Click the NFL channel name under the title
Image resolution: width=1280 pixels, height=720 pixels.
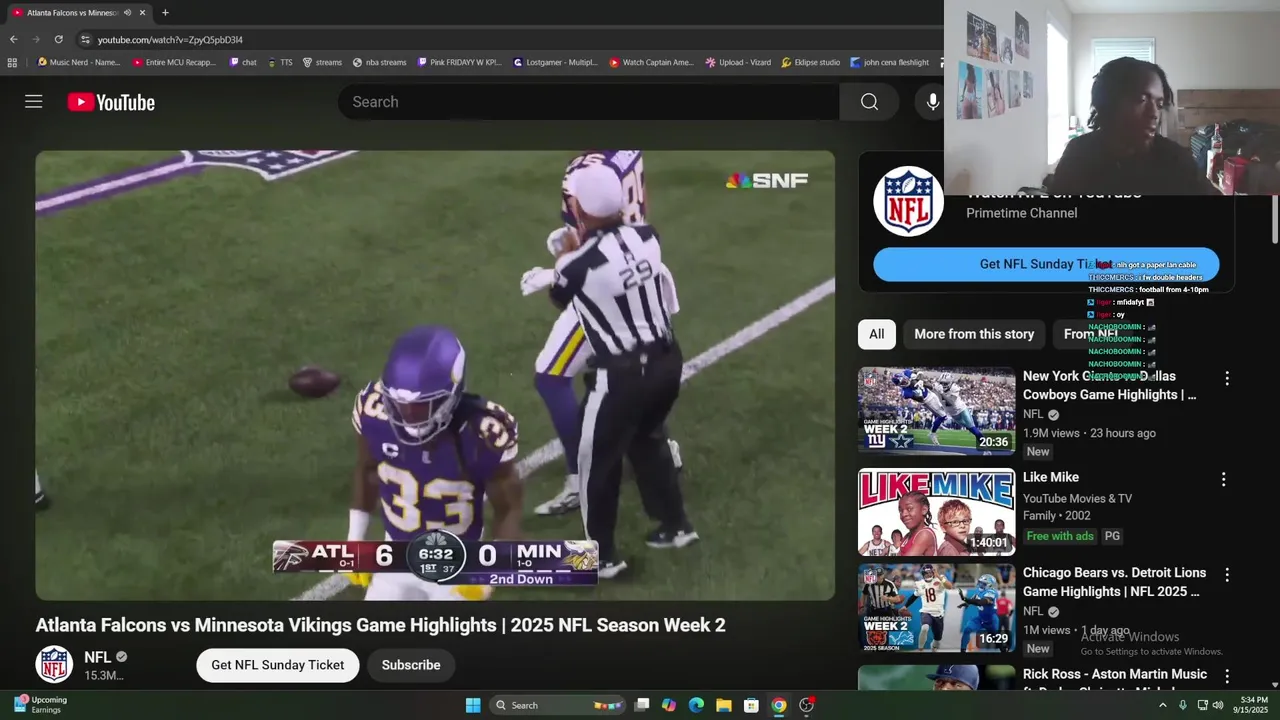click(x=98, y=657)
